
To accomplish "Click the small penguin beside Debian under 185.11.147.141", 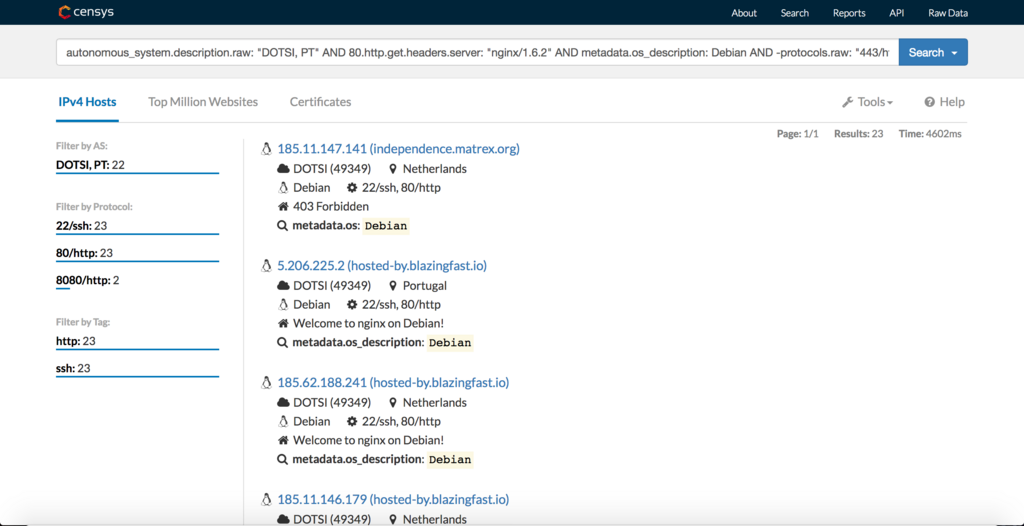I will pyautogui.click(x=283, y=188).
